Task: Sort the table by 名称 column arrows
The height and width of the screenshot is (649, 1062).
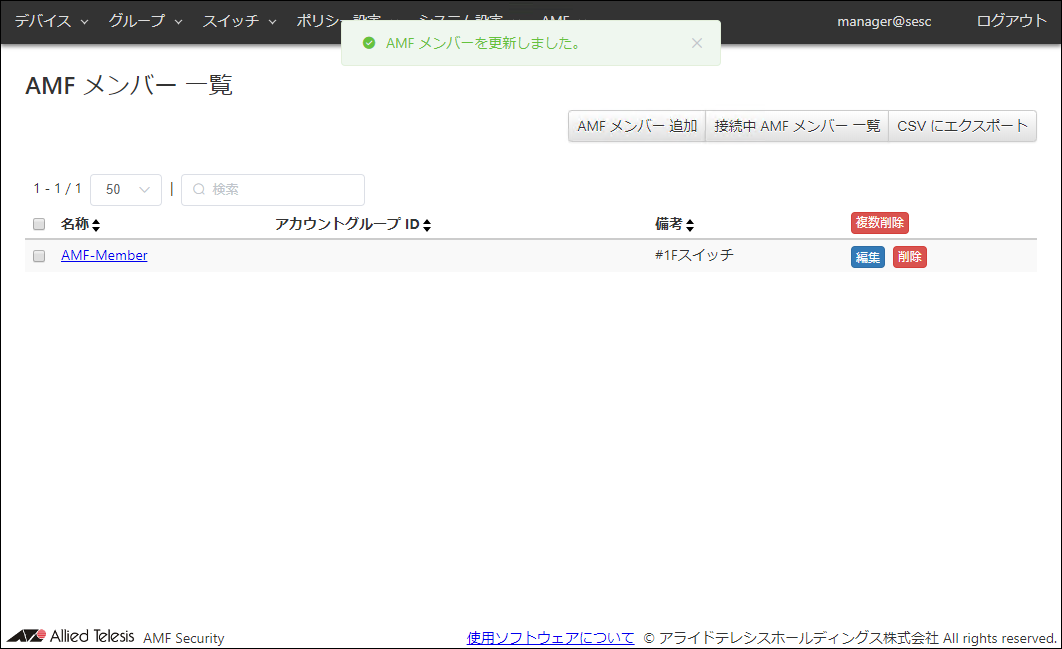Action: point(96,225)
